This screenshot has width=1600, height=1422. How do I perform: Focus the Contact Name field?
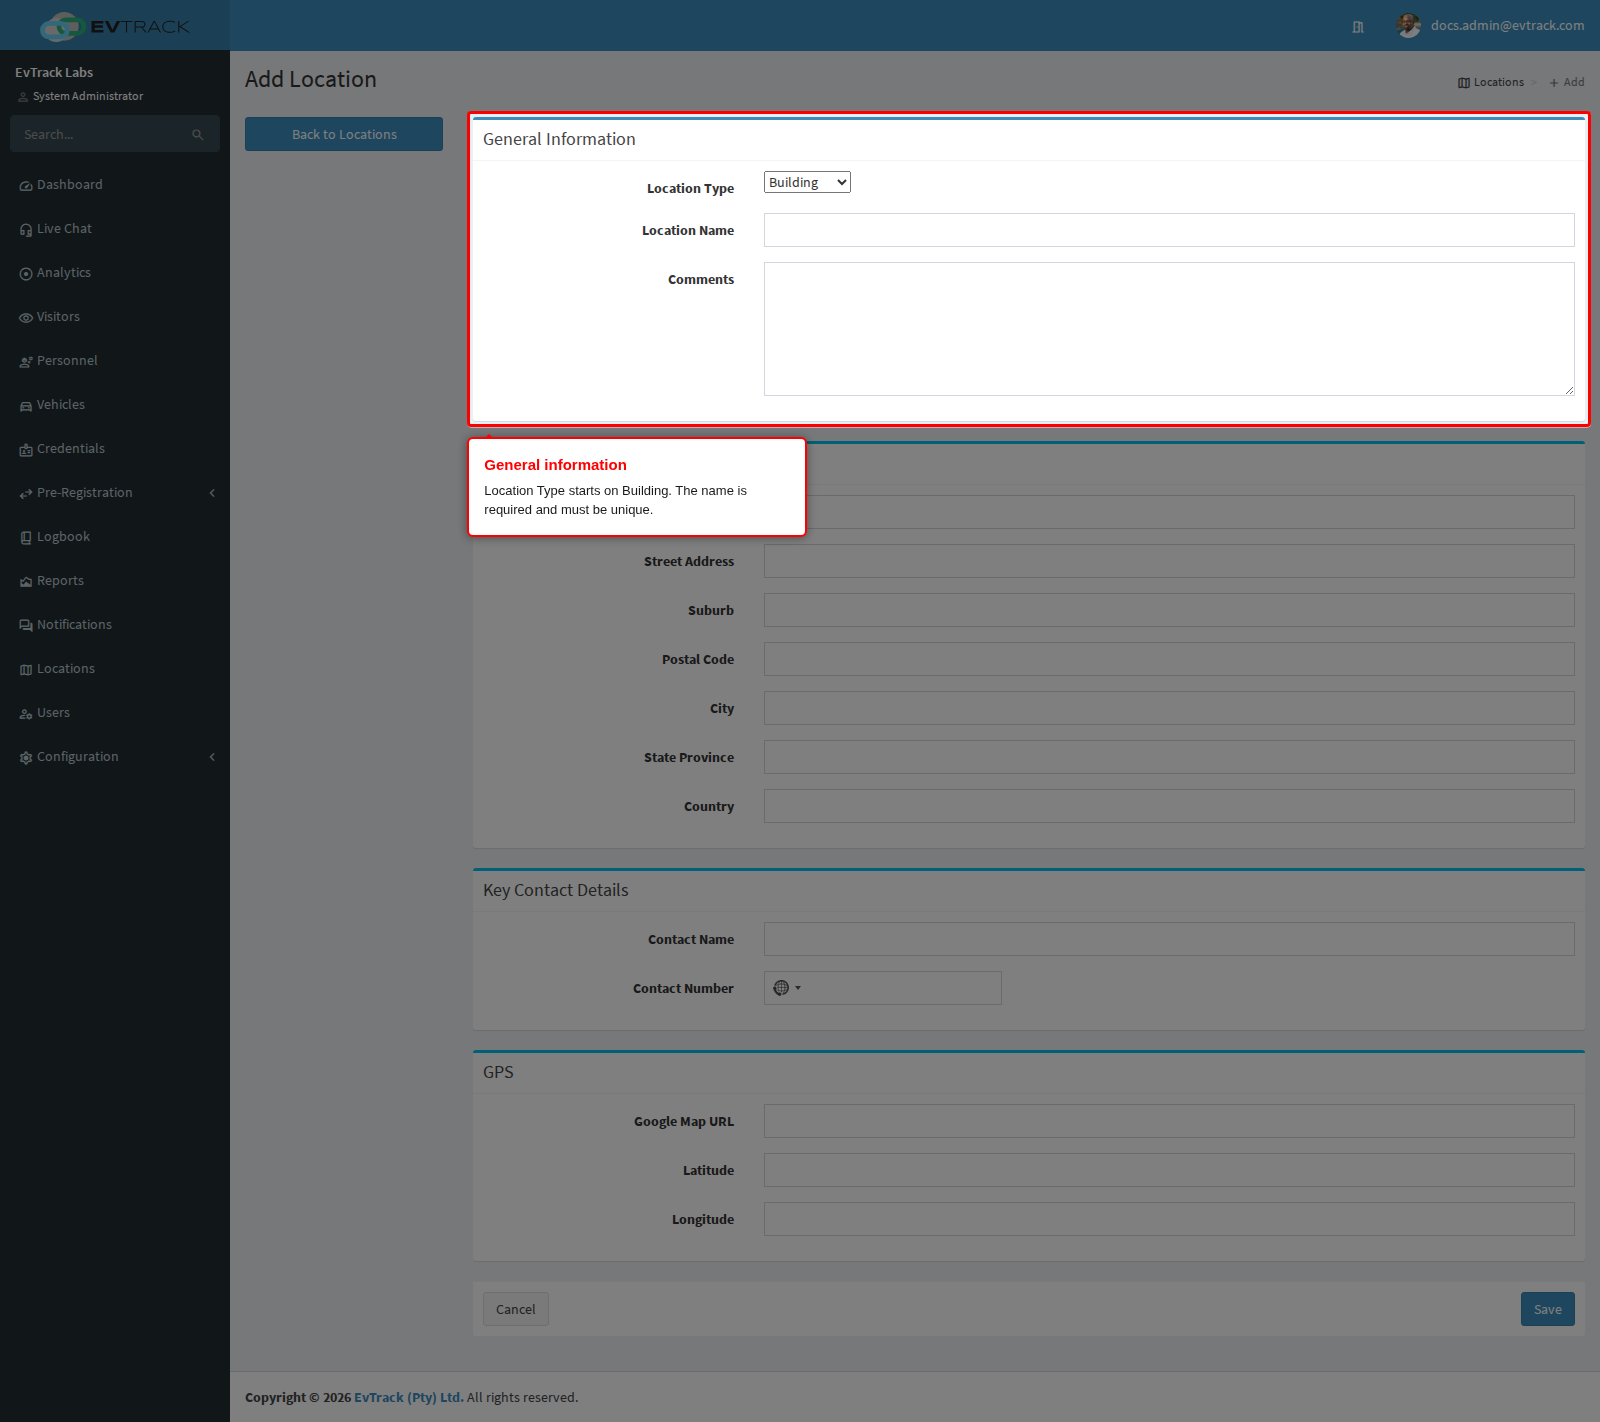[1169, 939]
